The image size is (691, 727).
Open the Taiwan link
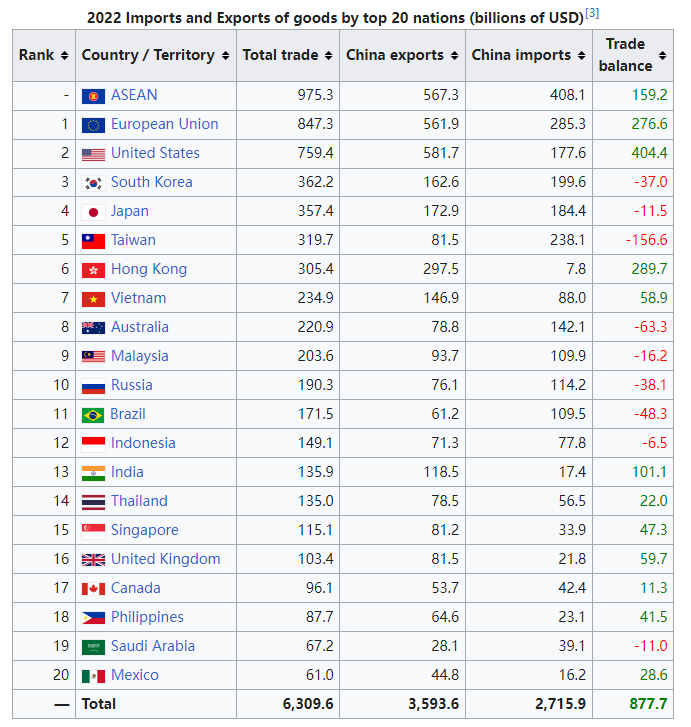[133, 240]
